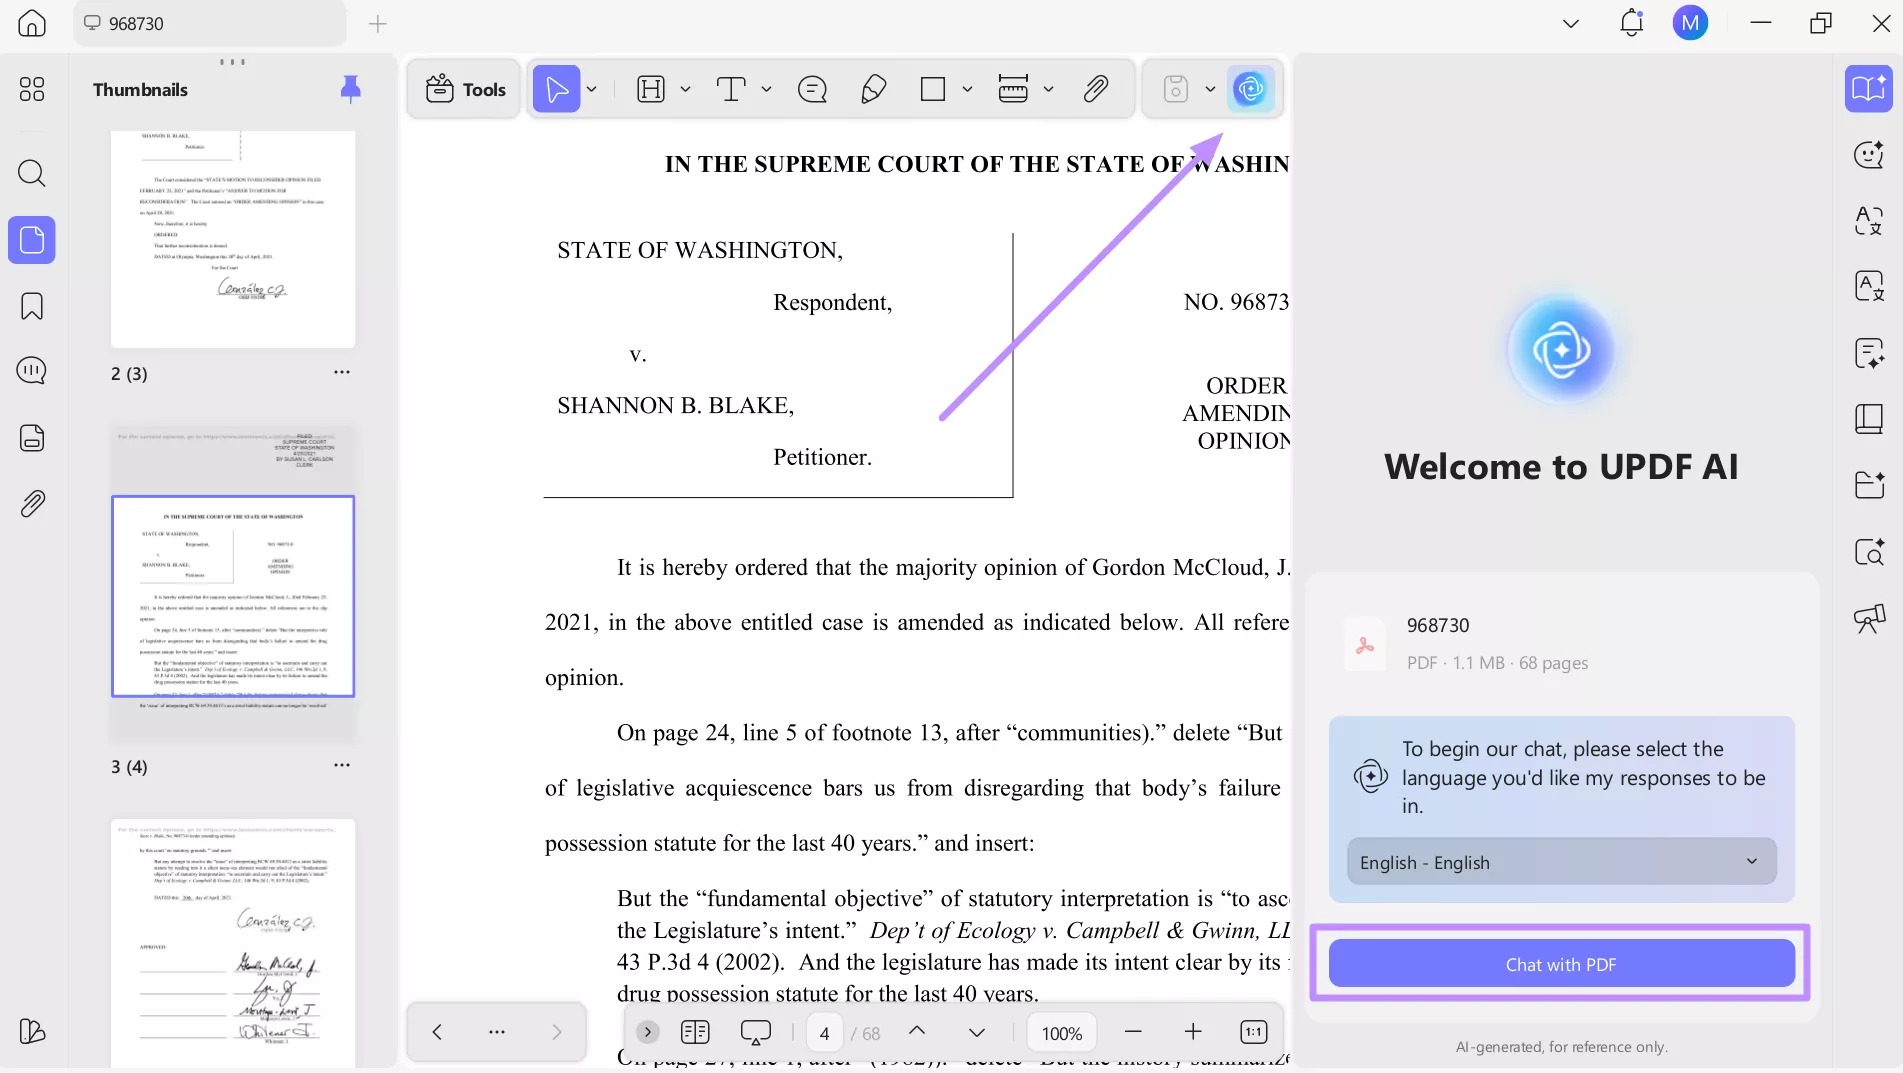This screenshot has height=1073, width=1903.
Task: Open options for page 3 thumbnail
Action: coord(341,765)
